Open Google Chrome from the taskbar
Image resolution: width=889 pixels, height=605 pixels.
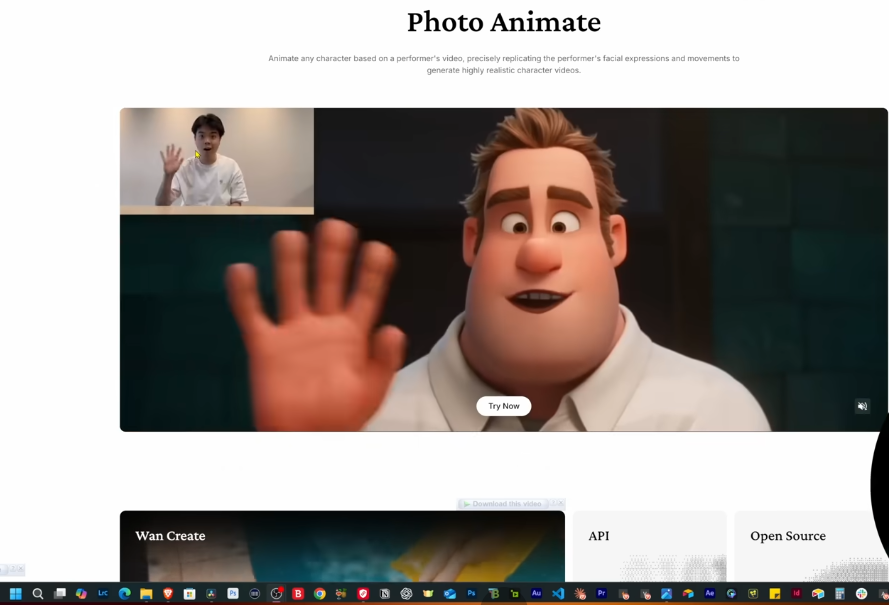pos(319,593)
